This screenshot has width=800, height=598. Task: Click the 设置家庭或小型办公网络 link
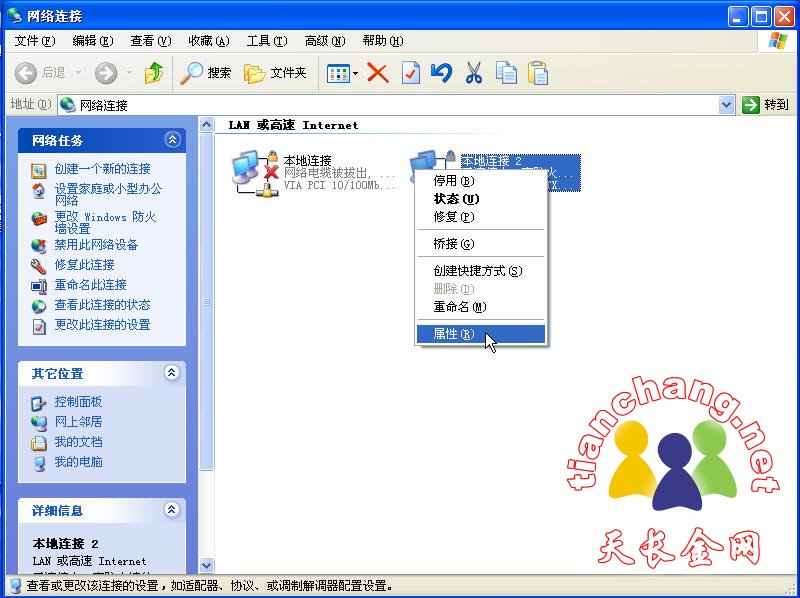tap(108, 194)
